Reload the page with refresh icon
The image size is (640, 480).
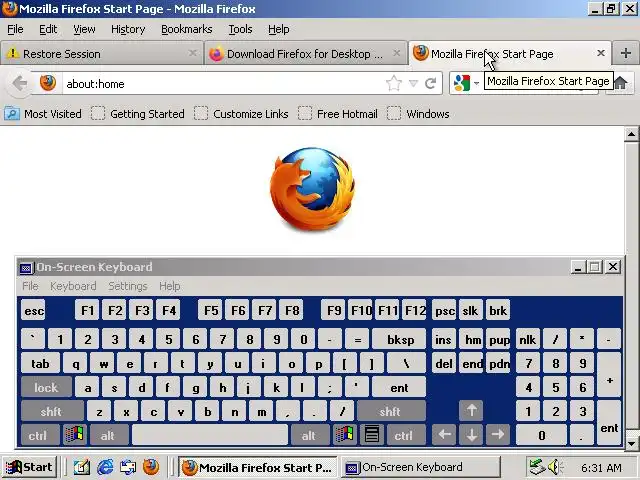point(431,83)
